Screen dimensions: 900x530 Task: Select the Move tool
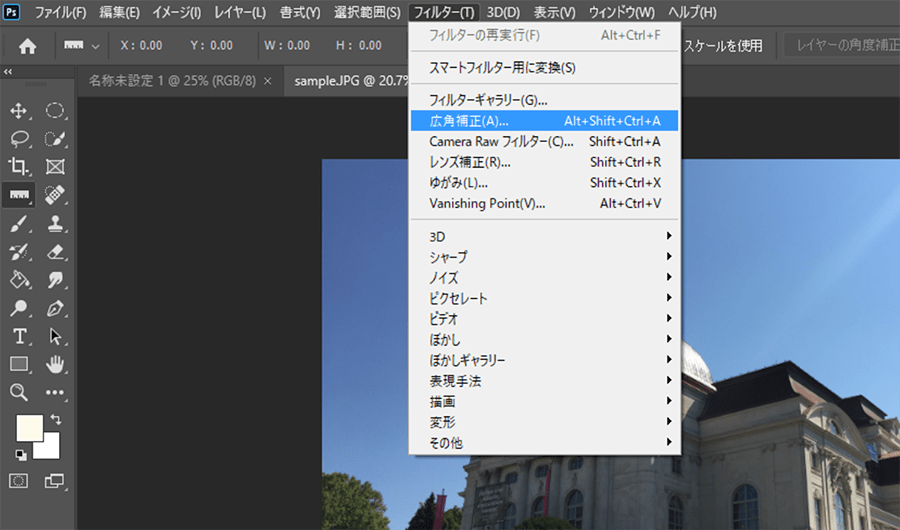click(x=19, y=111)
